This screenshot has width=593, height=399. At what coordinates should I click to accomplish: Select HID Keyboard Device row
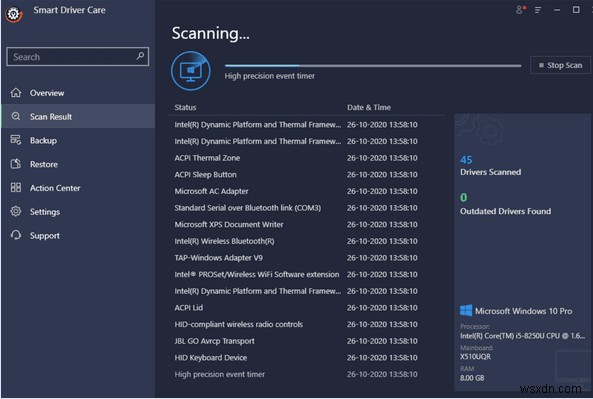(x=306, y=357)
